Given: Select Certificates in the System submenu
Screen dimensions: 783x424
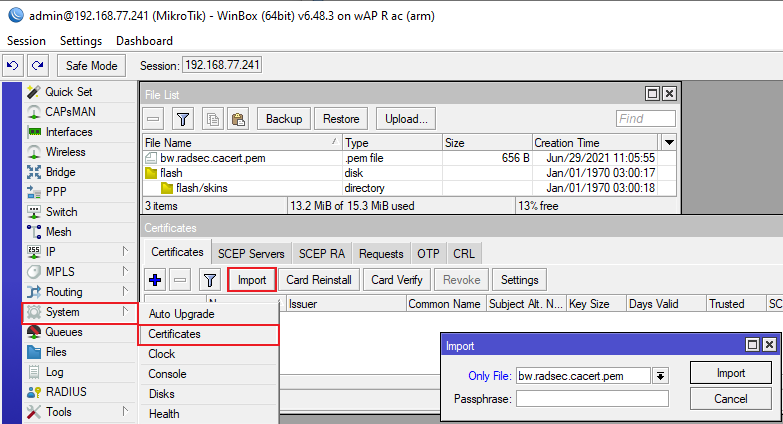Looking at the screenshot, I should click(x=175, y=334).
